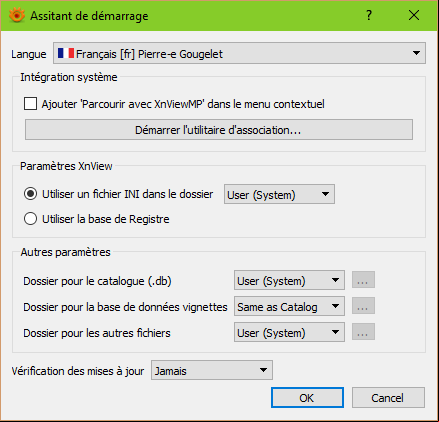Open the 'Same as Catalog' vignettes dropdown
This screenshot has height=422, width=439.
click(289, 306)
